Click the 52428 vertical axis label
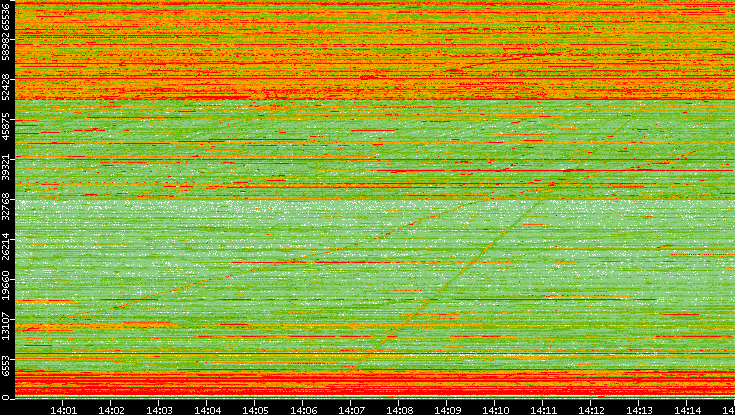The width and height of the screenshot is (735, 415). pos(5,89)
